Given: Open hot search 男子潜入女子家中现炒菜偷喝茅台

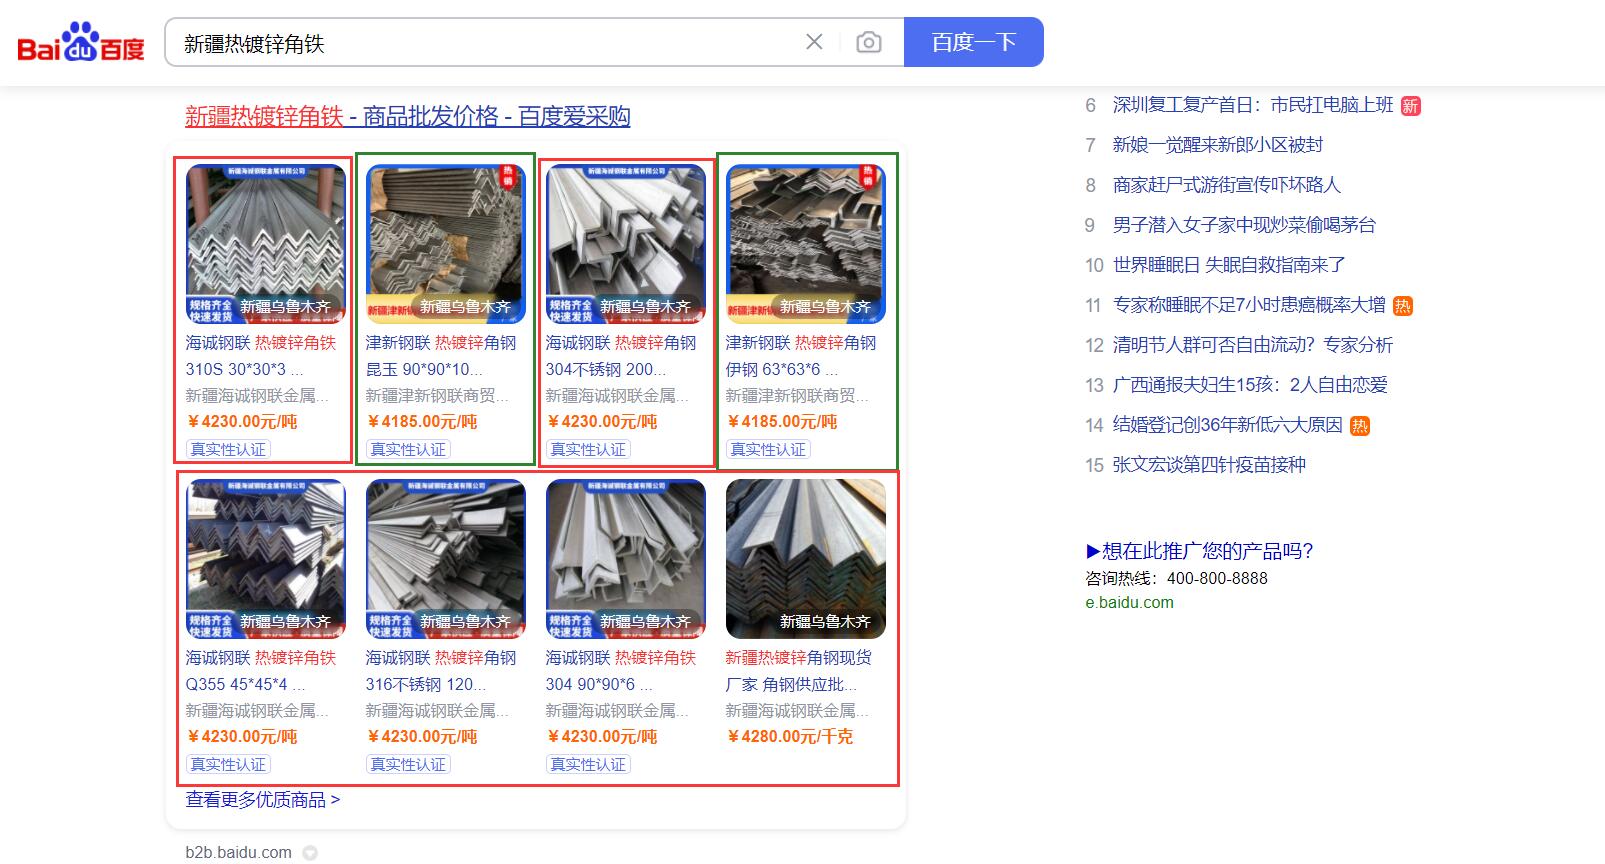Looking at the screenshot, I should 1244,225.
